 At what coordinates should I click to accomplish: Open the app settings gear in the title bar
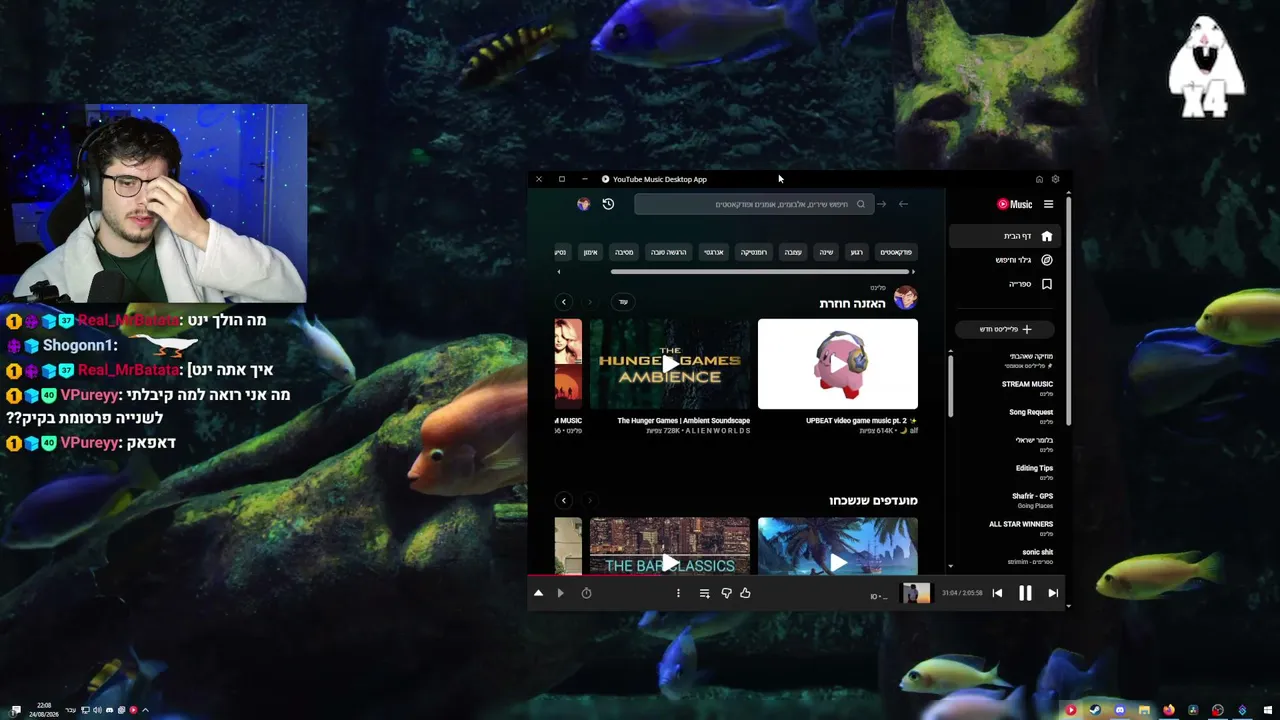[x=1055, y=179]
